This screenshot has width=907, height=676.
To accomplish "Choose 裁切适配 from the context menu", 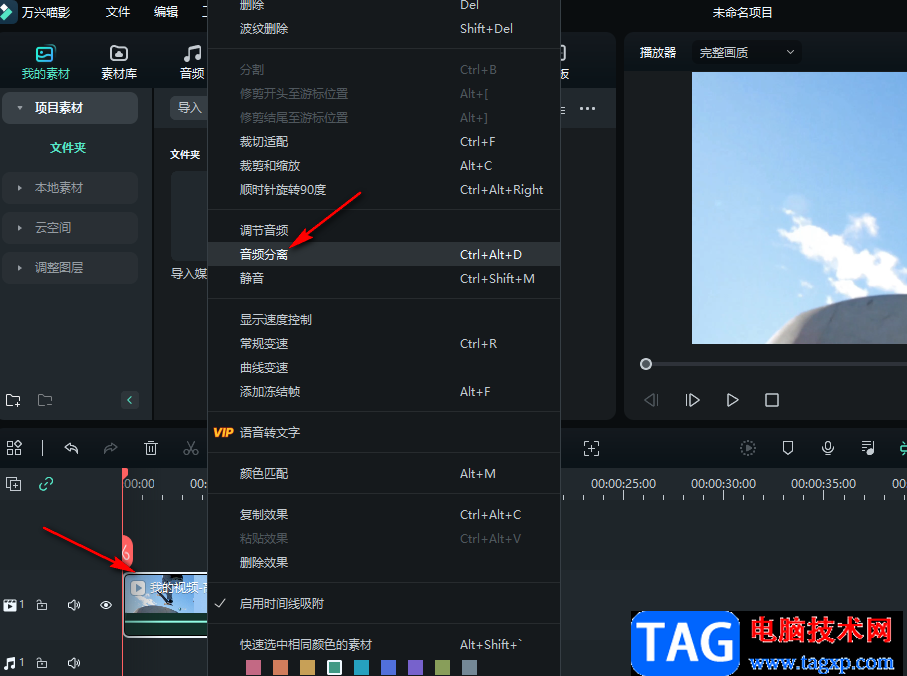I will click(x=384, y=142).
